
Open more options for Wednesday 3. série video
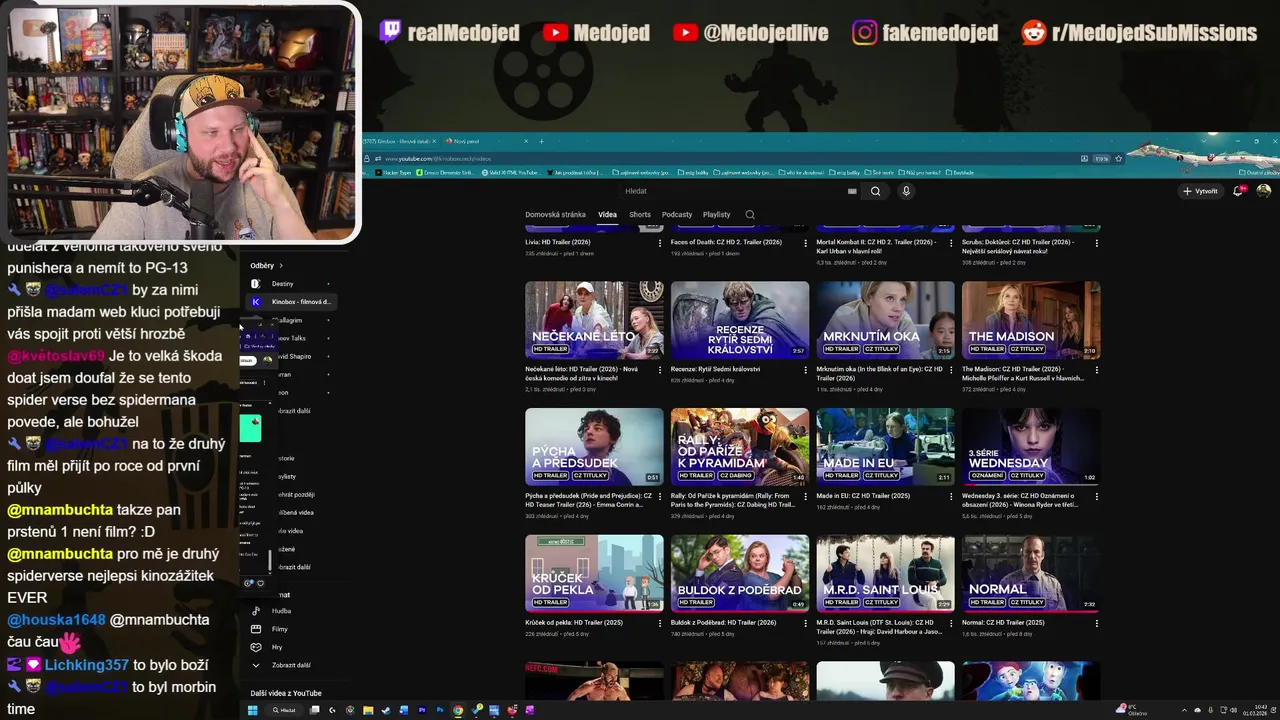click(x=1097, y=497)
